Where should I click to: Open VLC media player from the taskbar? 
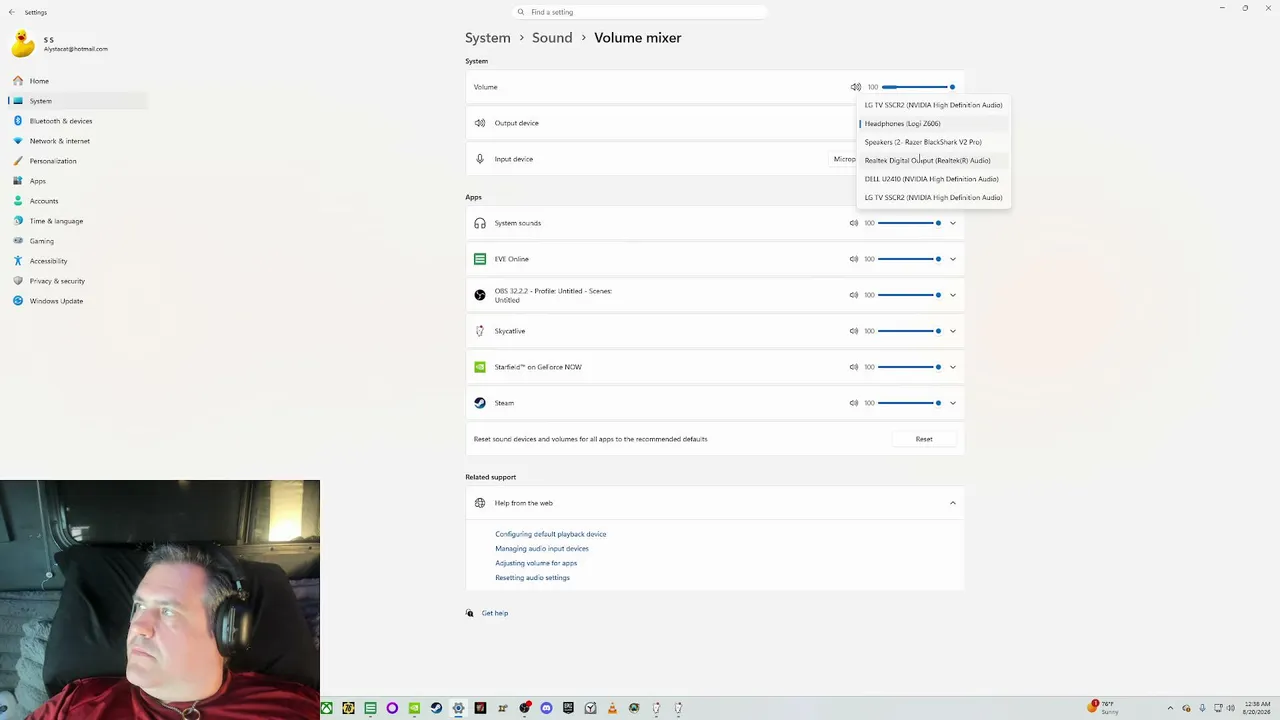pyautogui.click(x=612, y=708)
